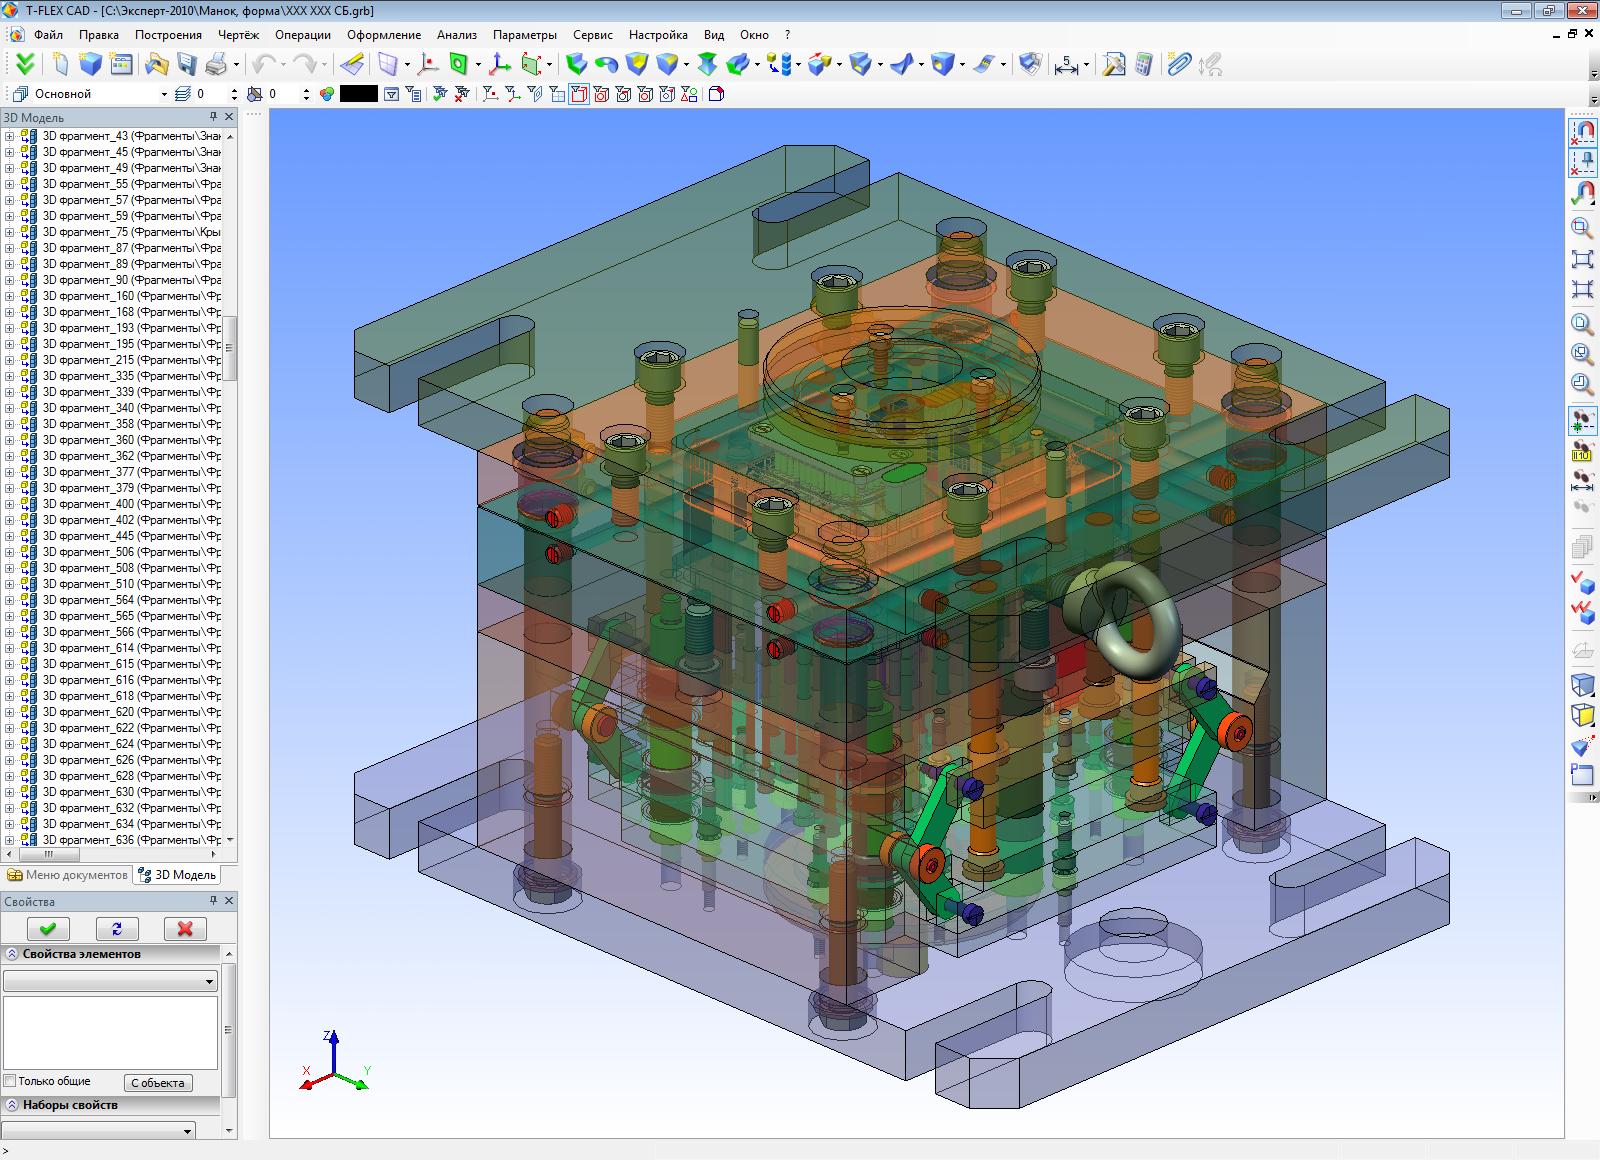This screenshot has height=1160, width=1600.
Task: Expand the 3D фрагмент_160 tree node
Action: point(9,296)
